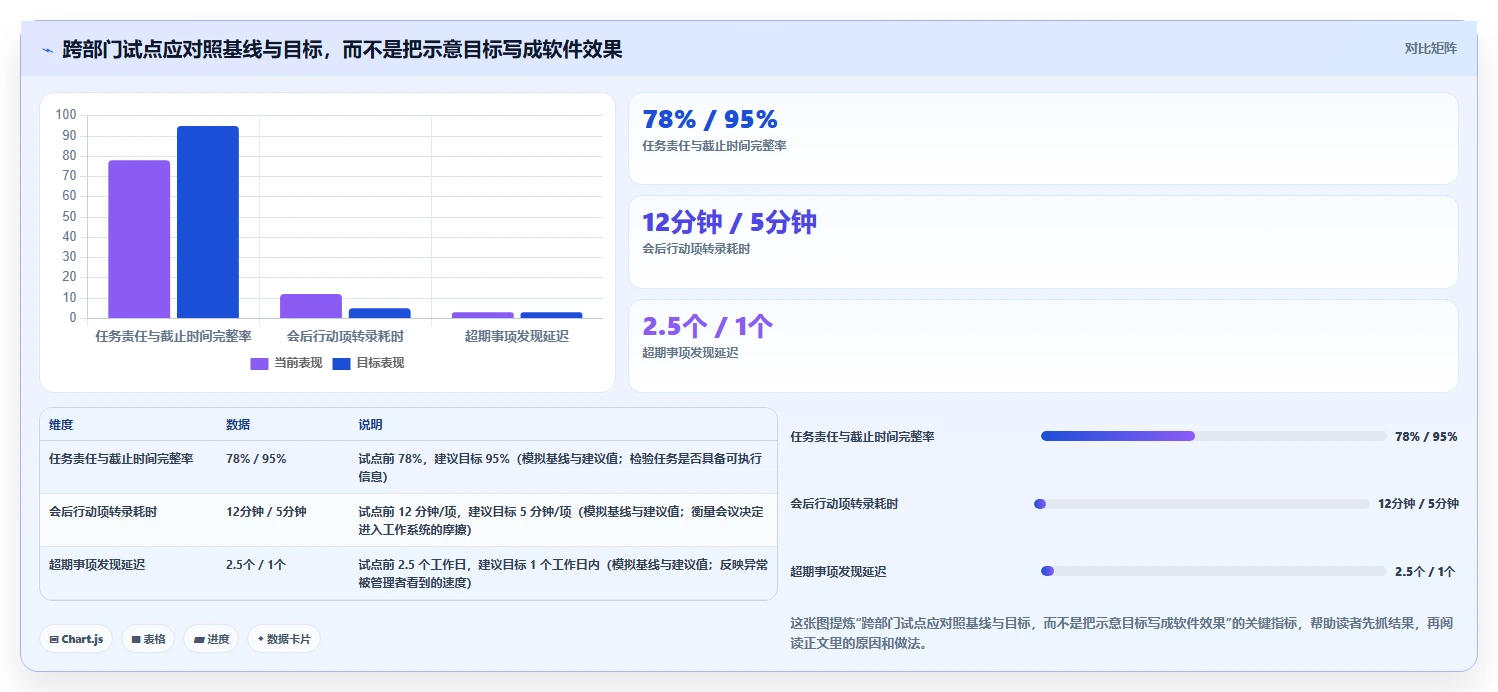Click 超期事项发现延迟 progress bar
This screenshot has width=1498, height=692.
pos(1213,571)
